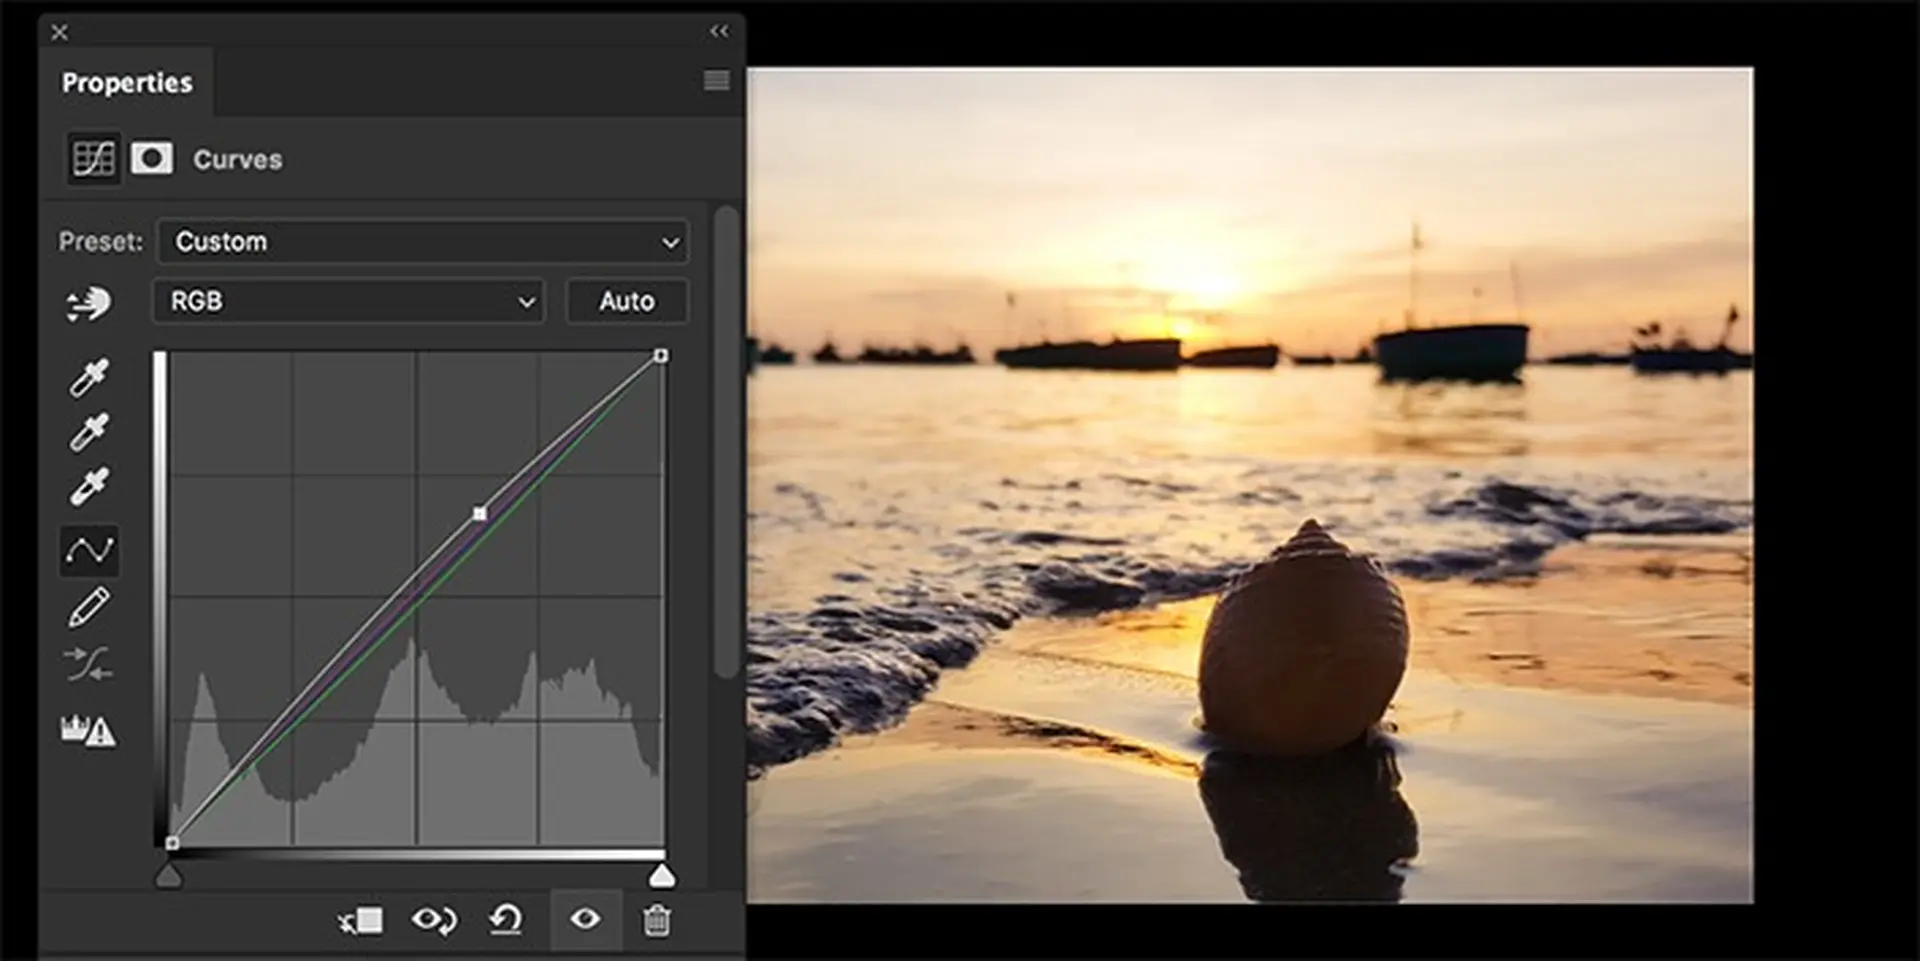Collapse the panel with double arrows
1920x961 pixels.
pyautogui.click(x=719, y=32)
